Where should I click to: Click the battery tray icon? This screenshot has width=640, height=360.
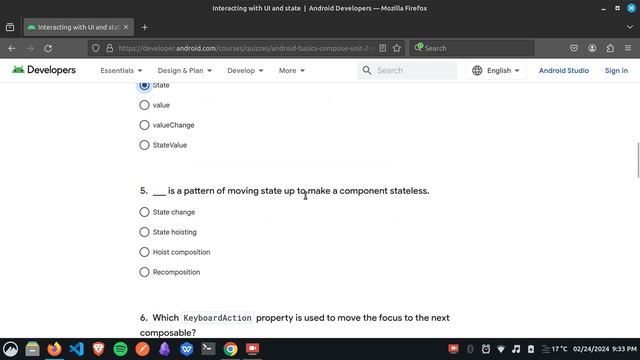[x=531, y=349]
